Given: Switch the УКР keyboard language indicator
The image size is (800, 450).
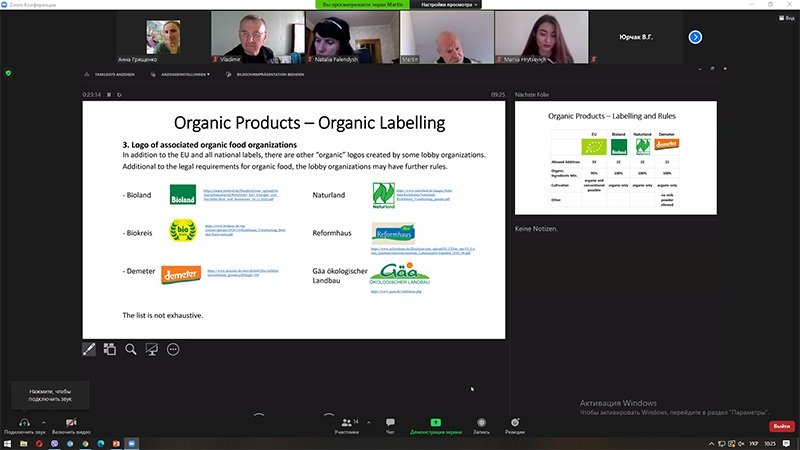Looking at the screenshot, I should point(754,444).
